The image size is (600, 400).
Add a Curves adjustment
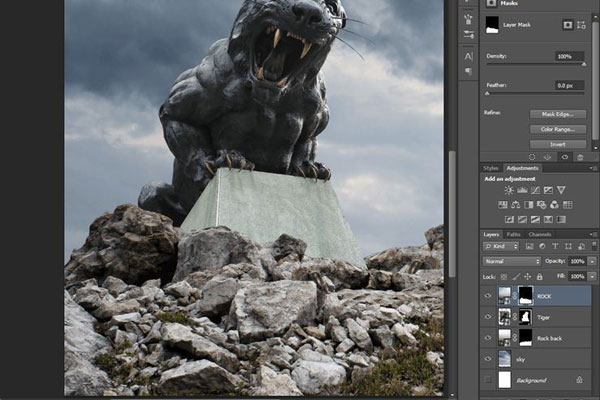pyautogui.click(x=535, y=190)
